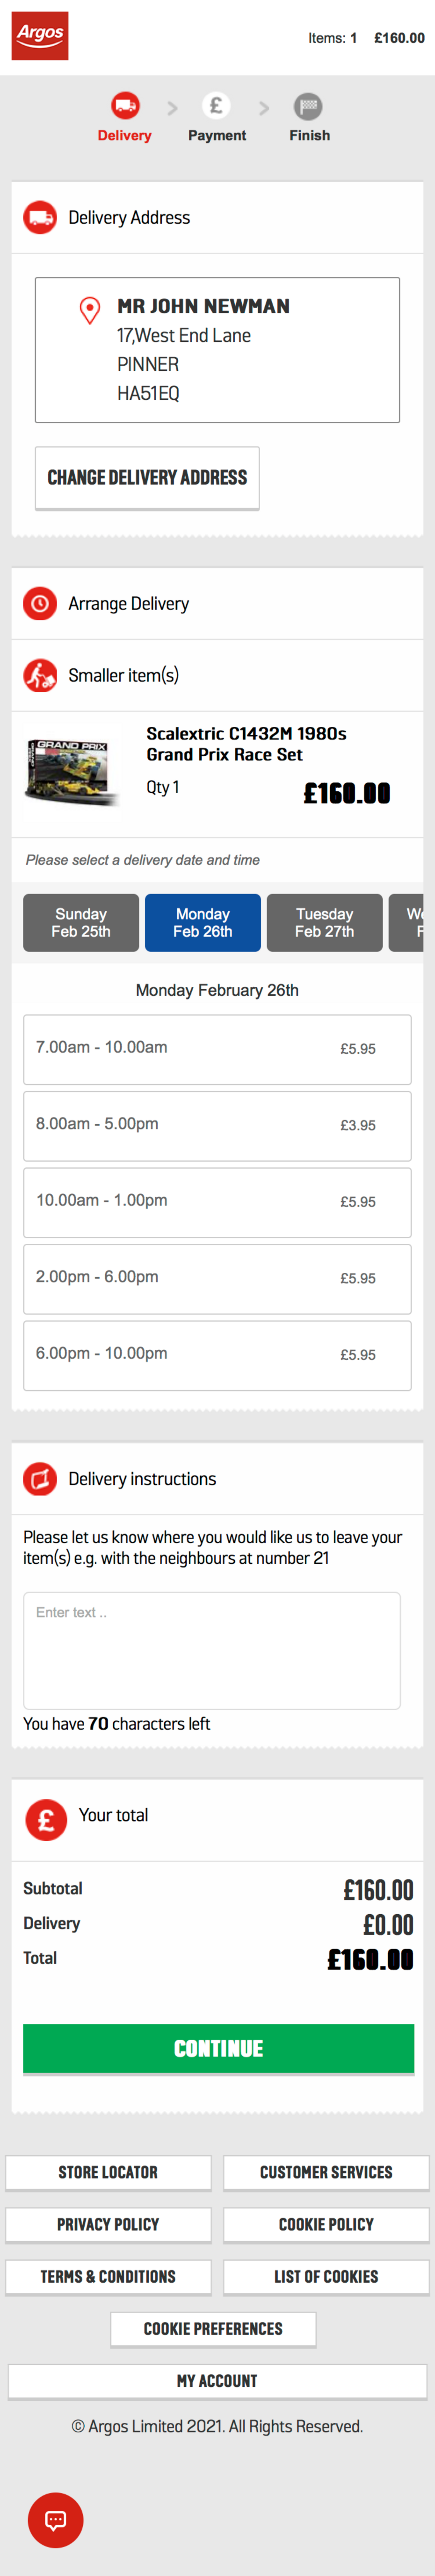
Task: Select the Tuesday Feb 27th date tab
Action: pyautogui.click(x=324, y=922)
